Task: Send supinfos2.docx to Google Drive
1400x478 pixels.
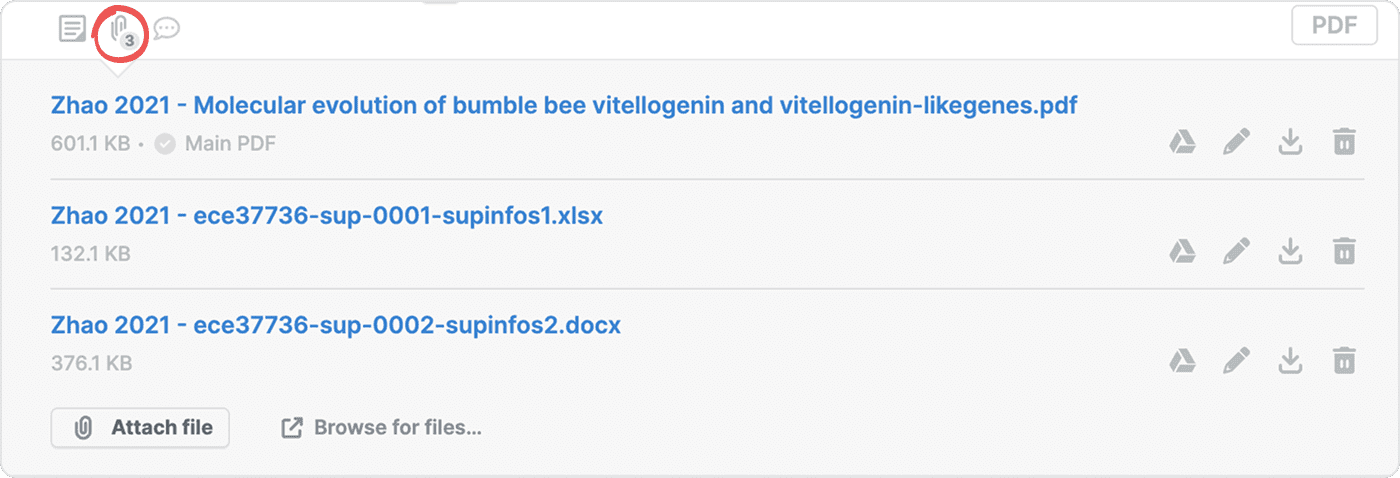Action: pyautogui.click(x=1183, y=360)
